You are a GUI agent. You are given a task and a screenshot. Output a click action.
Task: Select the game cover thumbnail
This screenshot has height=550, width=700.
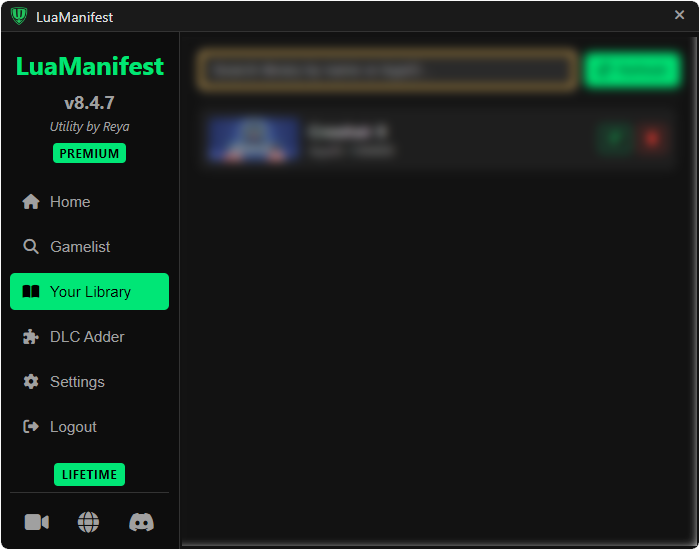click(253, 139)
